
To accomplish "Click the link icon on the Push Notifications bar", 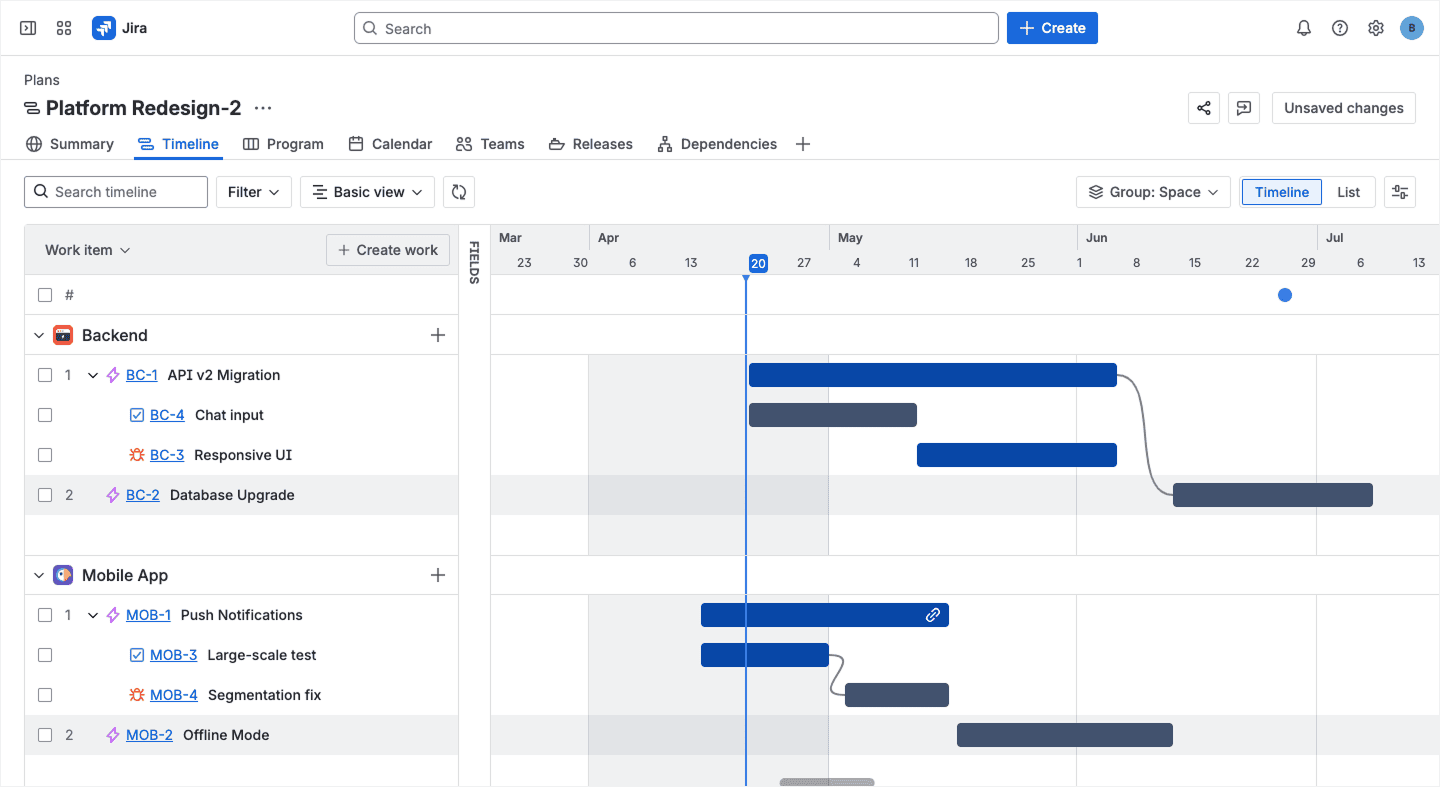I will [x=933, y=615].
